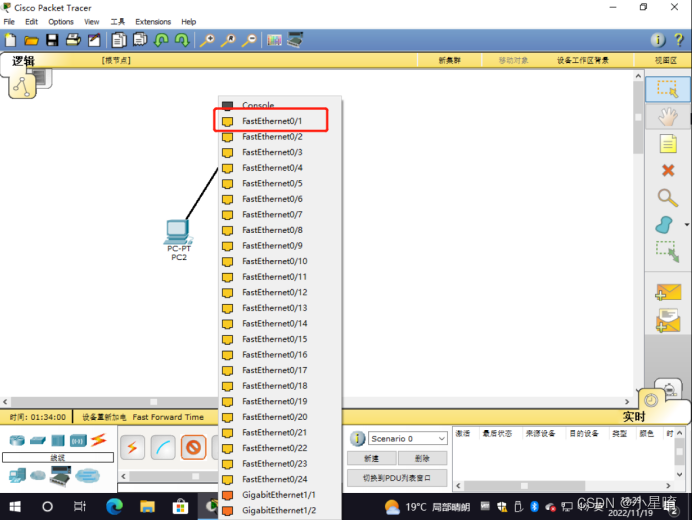The image size is (693, 520).
Task: Choose the Resize Shape tool
Action: (x=667, y=251)
